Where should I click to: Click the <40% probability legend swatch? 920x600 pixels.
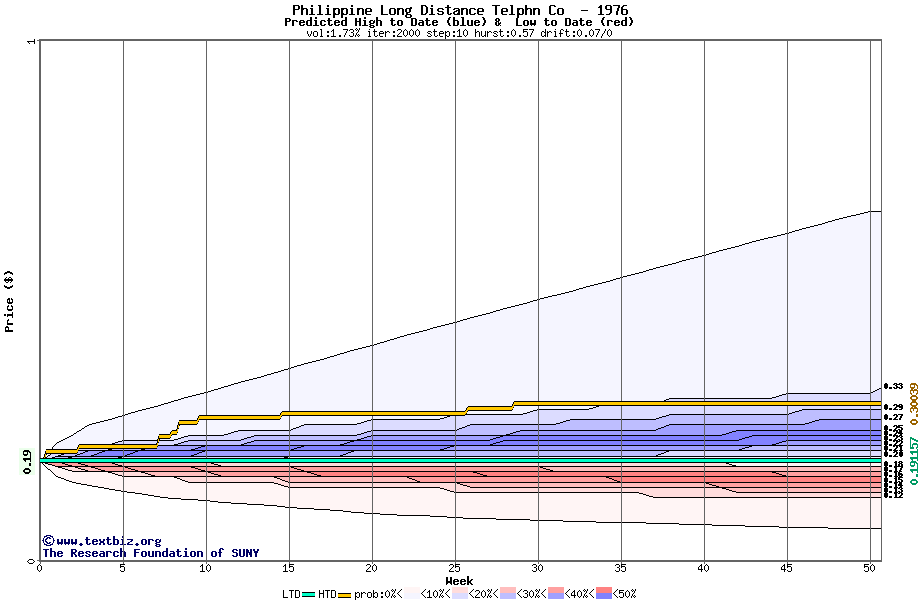pyautogui.click(x=555, y=594)
